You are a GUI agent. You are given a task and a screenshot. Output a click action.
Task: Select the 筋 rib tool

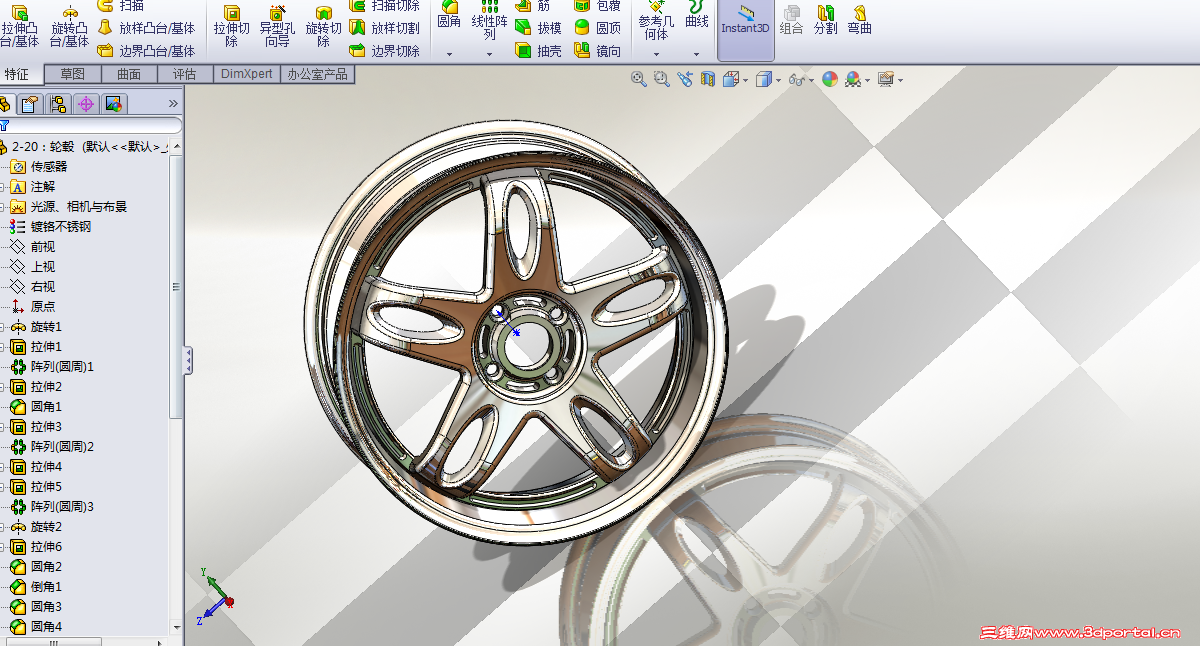coord(533,5)
